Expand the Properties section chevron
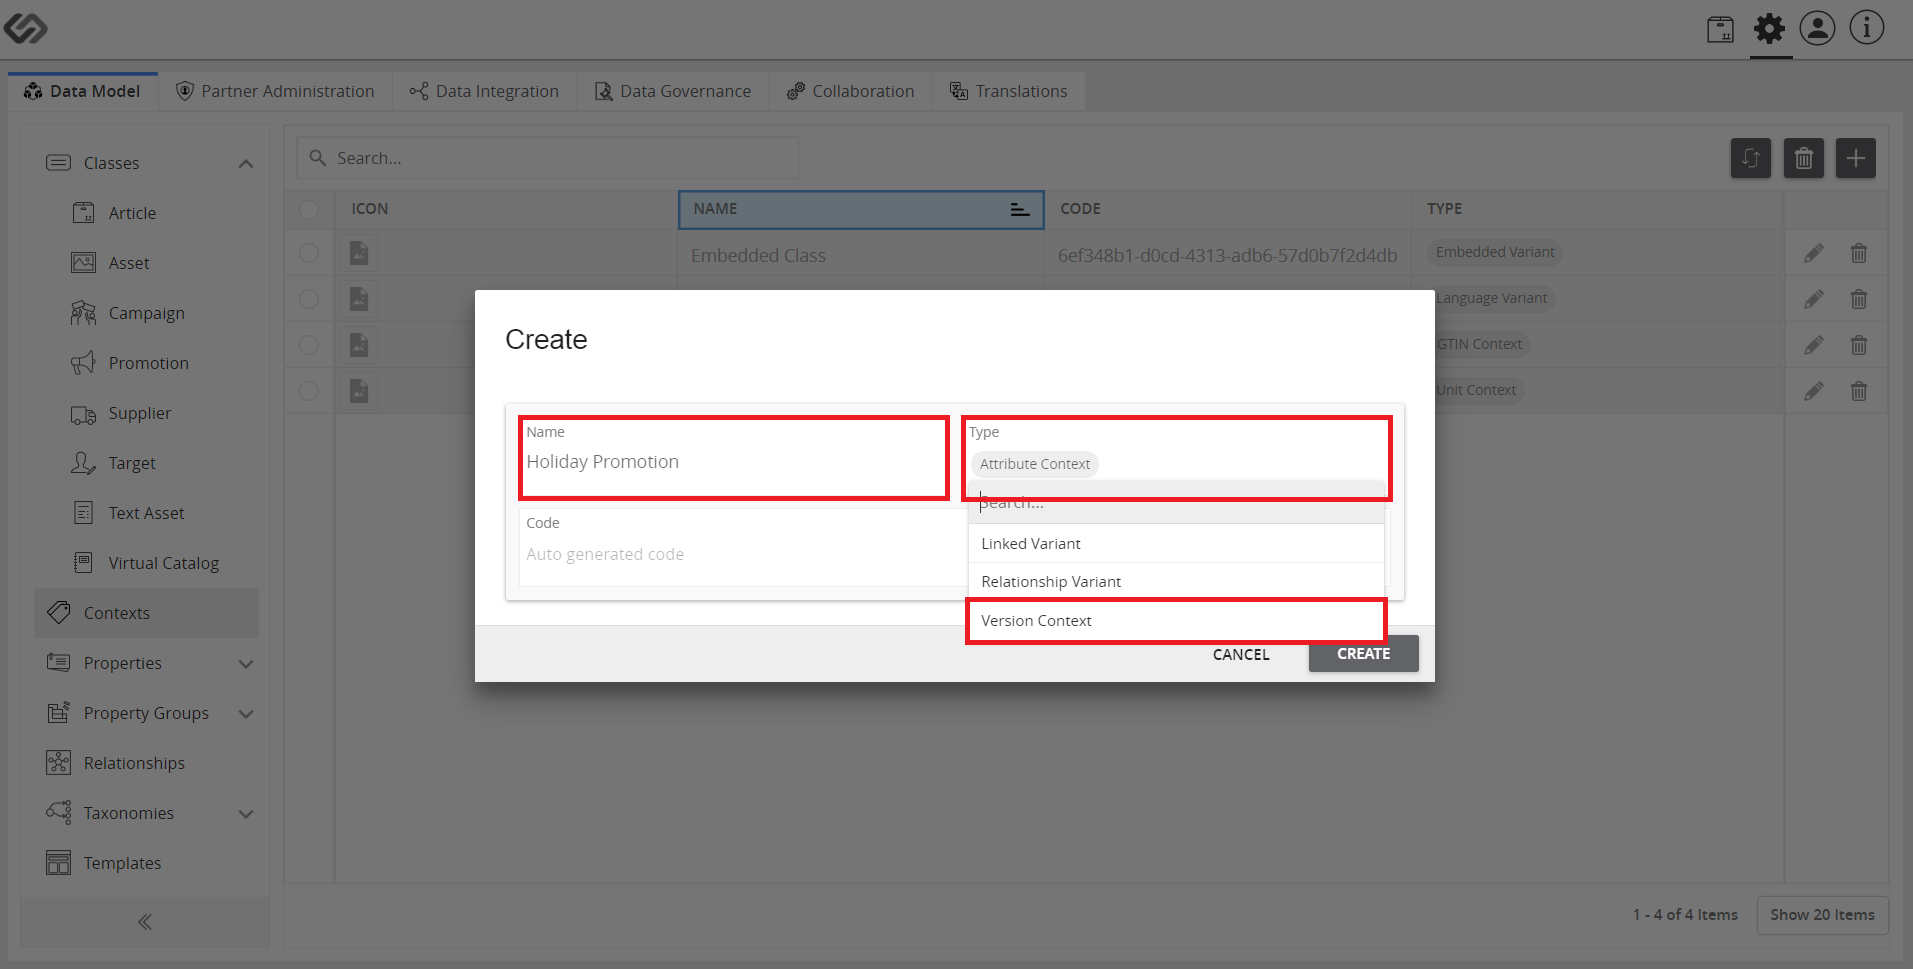The height and width of the screenshot is (969, 1913). click(246, 663)
